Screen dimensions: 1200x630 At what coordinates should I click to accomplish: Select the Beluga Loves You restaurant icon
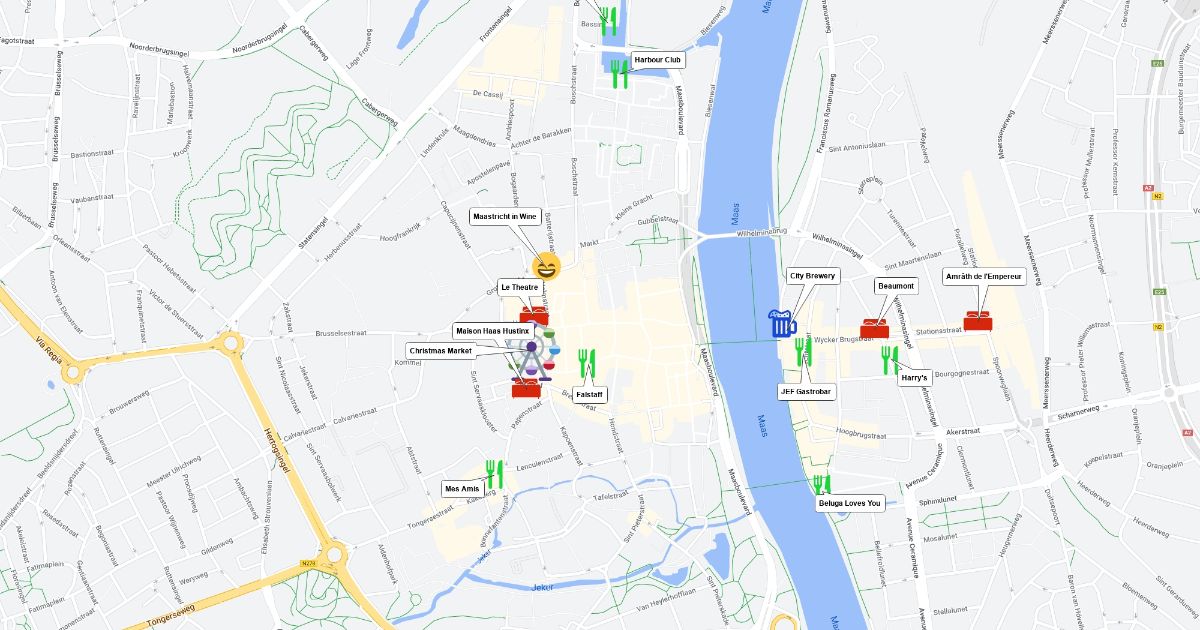821,487
